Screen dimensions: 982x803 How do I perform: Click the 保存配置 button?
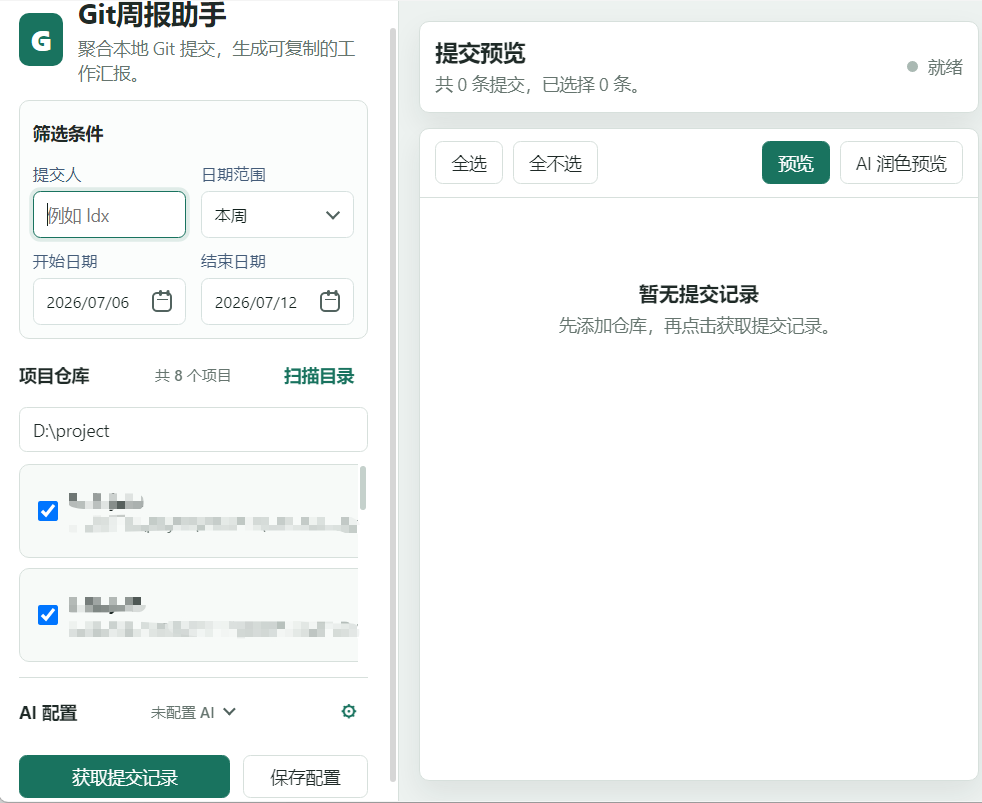[305, 777]
